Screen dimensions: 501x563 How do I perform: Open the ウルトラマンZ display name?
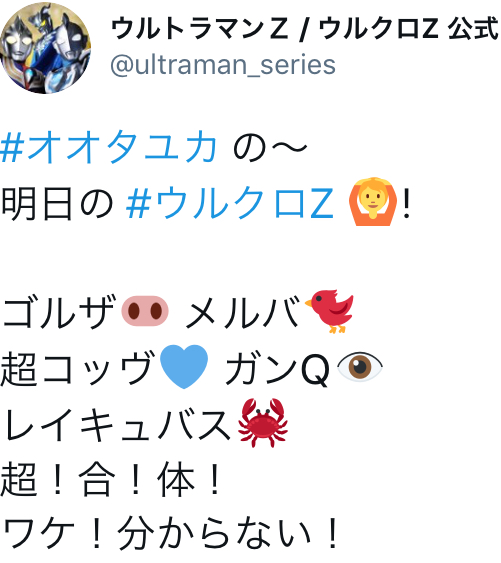click(x=305, y=29)
